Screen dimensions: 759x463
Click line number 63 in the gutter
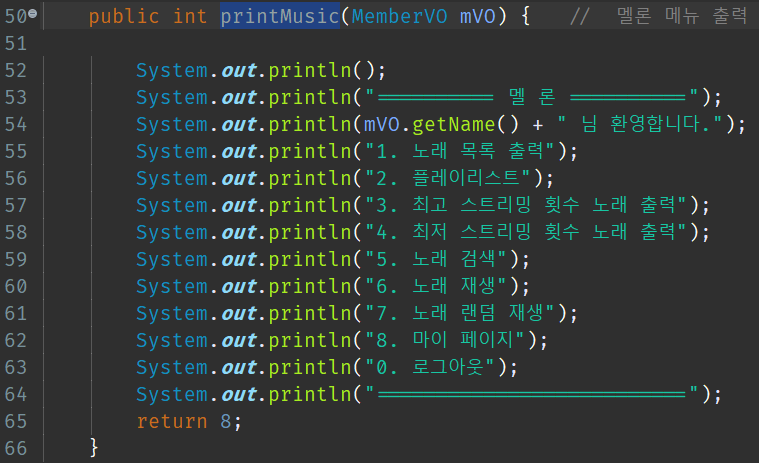pos(15,368)
